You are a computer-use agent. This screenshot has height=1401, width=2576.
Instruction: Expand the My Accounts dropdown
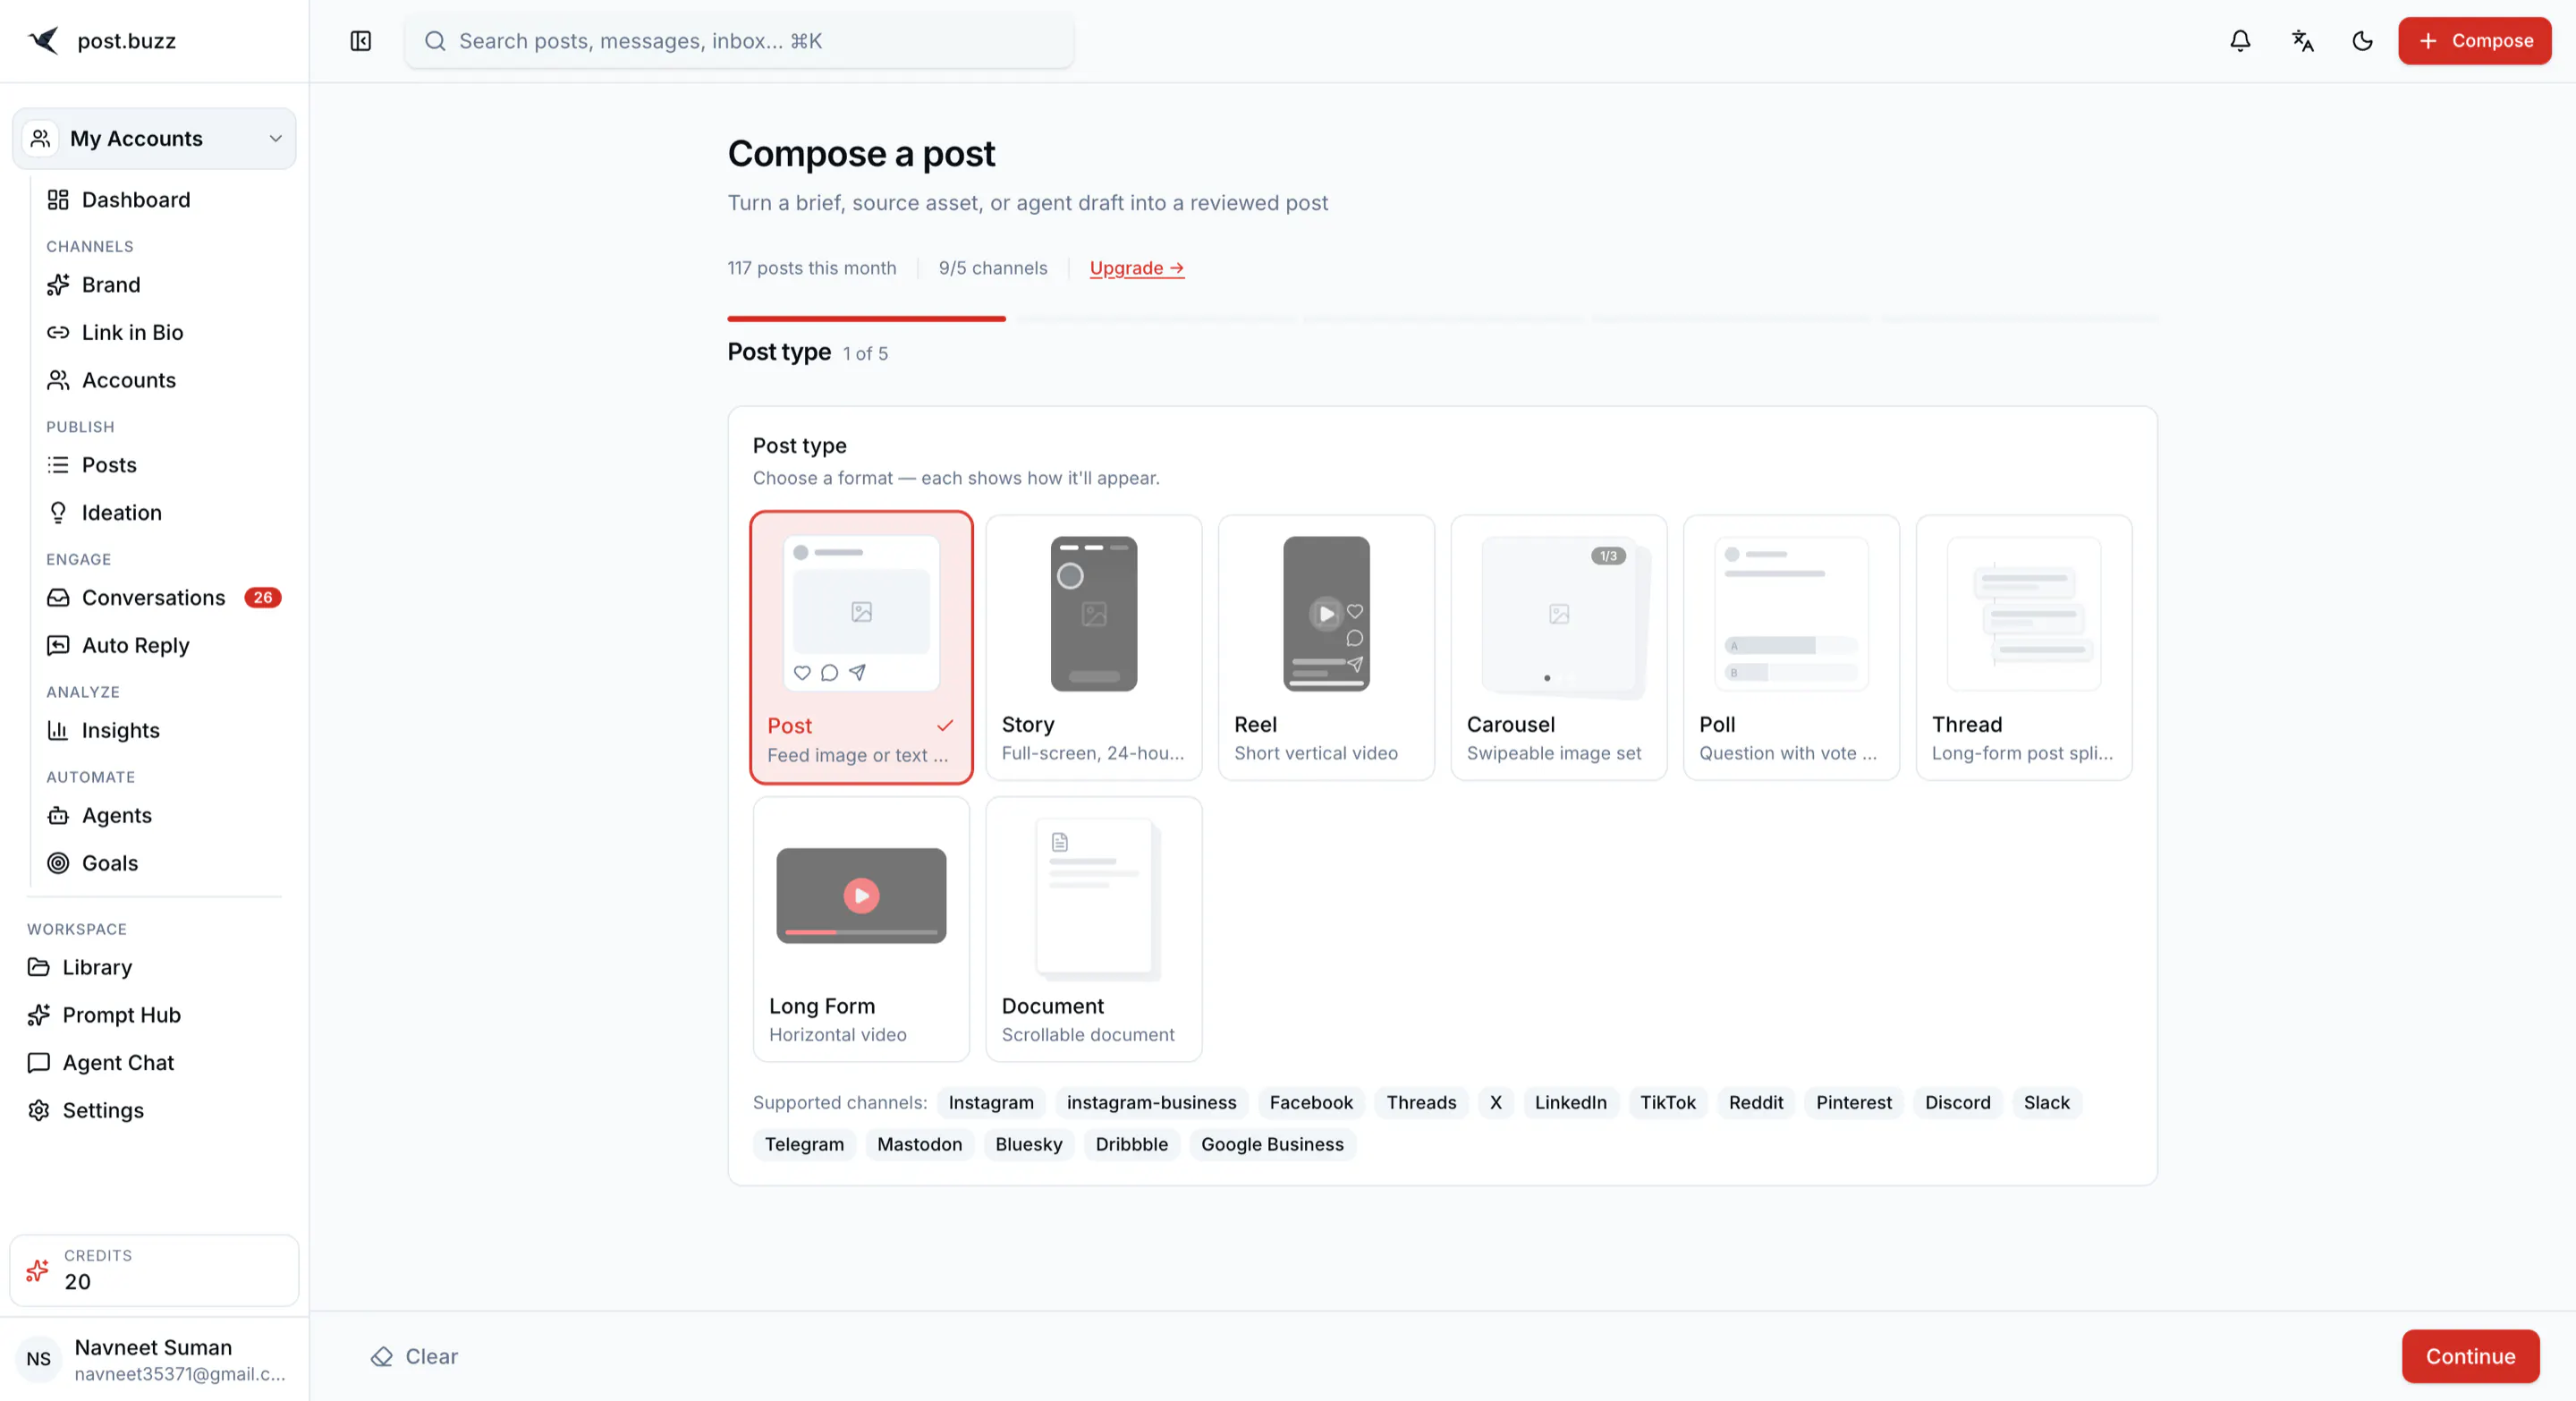(154, 139)
